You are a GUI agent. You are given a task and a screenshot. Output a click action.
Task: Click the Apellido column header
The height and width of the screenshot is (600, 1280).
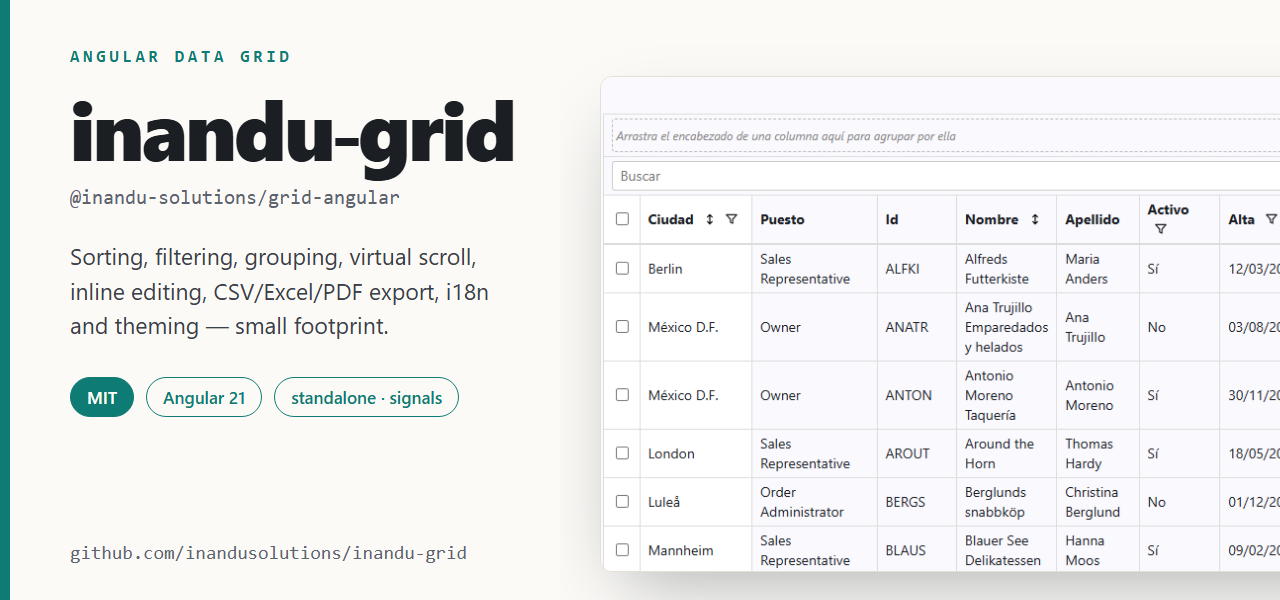[1098, 219]
